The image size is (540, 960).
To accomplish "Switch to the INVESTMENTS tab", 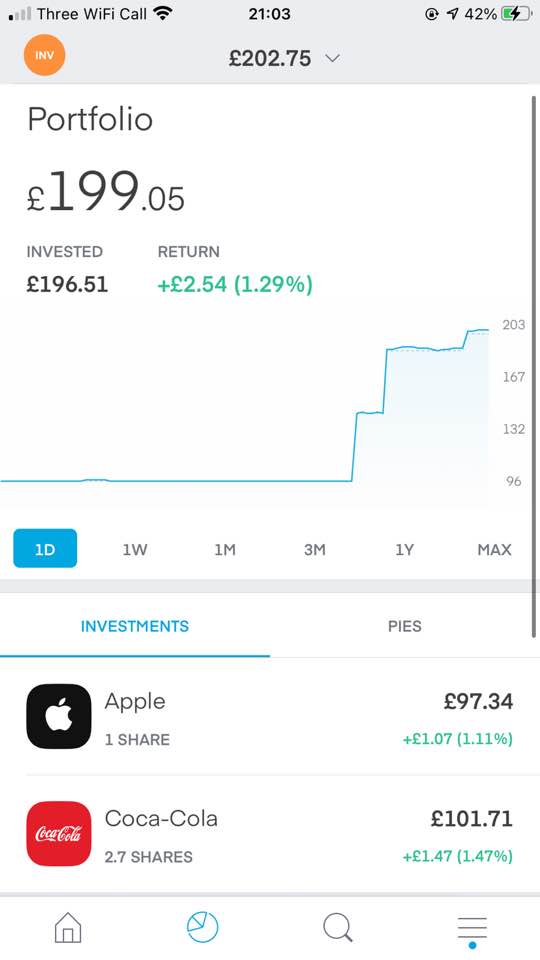I will point(135,626).
